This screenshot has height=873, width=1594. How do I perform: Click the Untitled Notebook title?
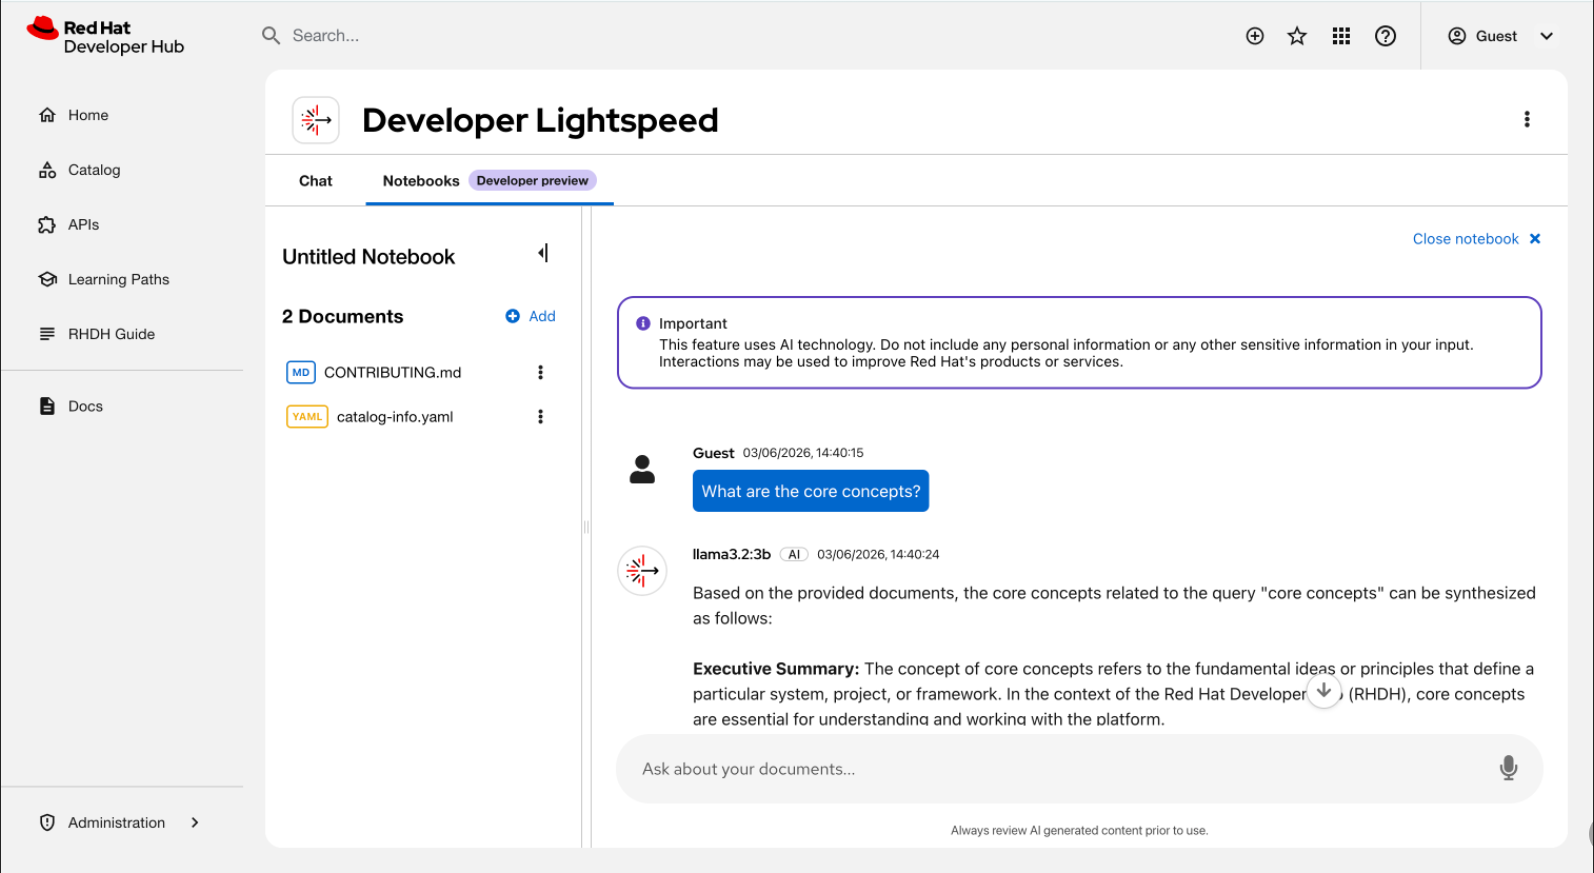coord(368,257)
